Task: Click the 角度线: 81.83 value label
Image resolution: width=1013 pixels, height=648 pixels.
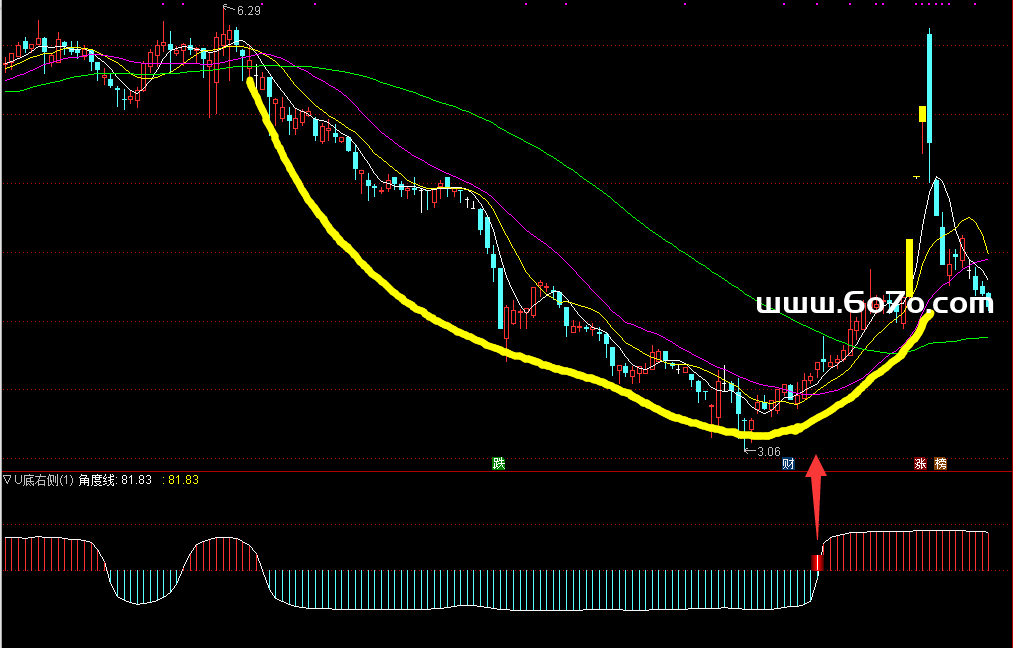Action: 115,480
